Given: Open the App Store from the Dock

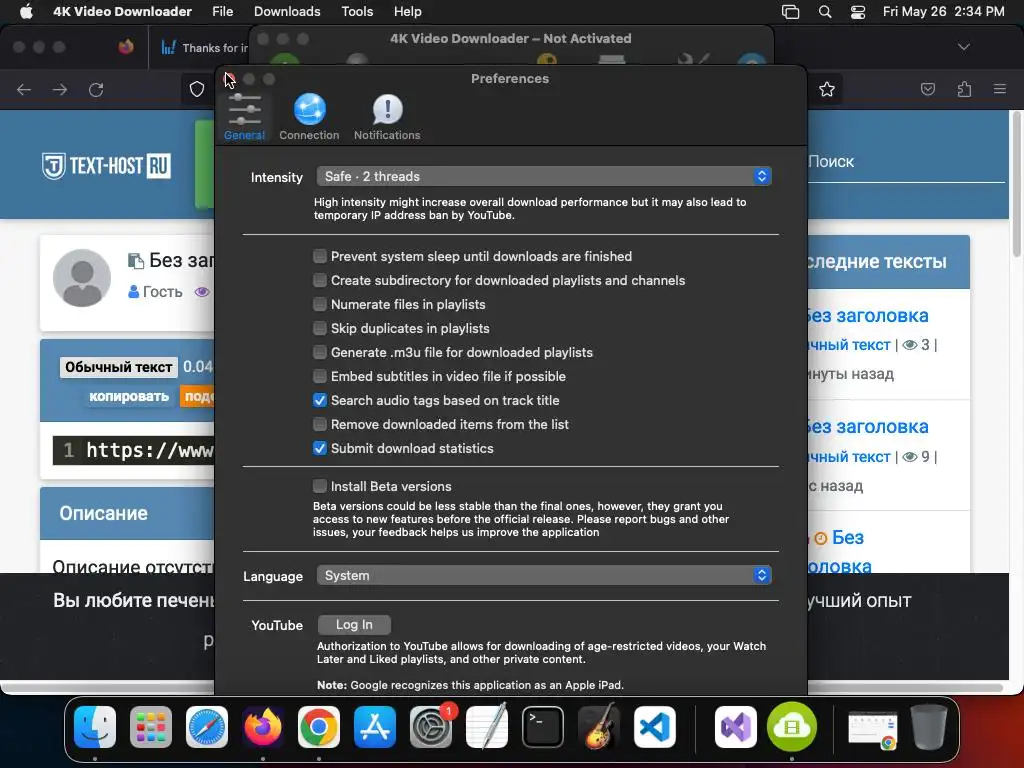Looking at the screenshot, I should 374,727.
